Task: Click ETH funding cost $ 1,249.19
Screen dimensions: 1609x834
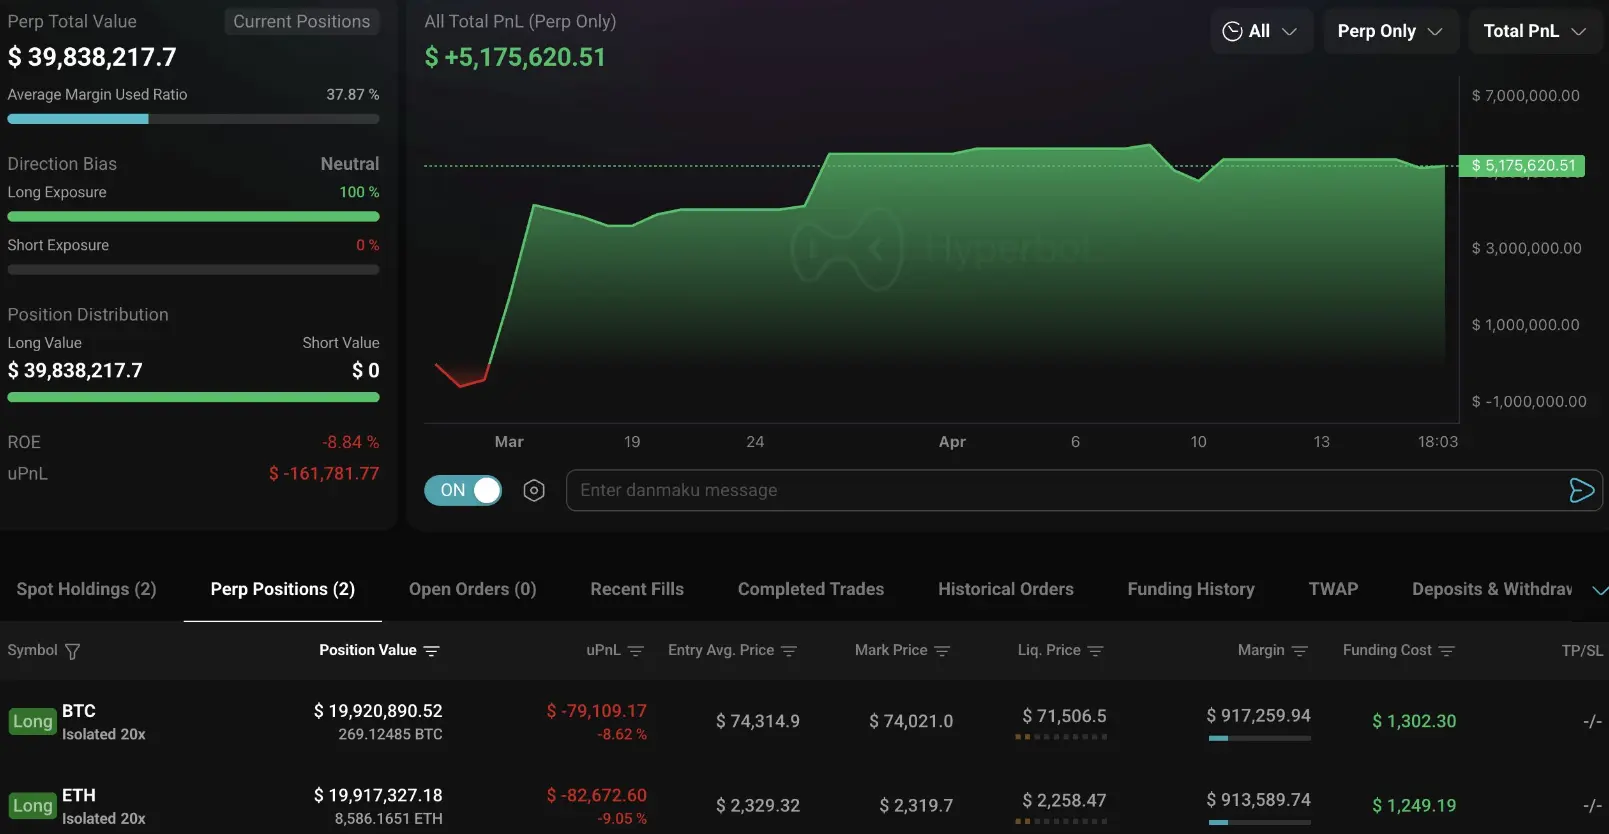Action: tap(1414, 805)
